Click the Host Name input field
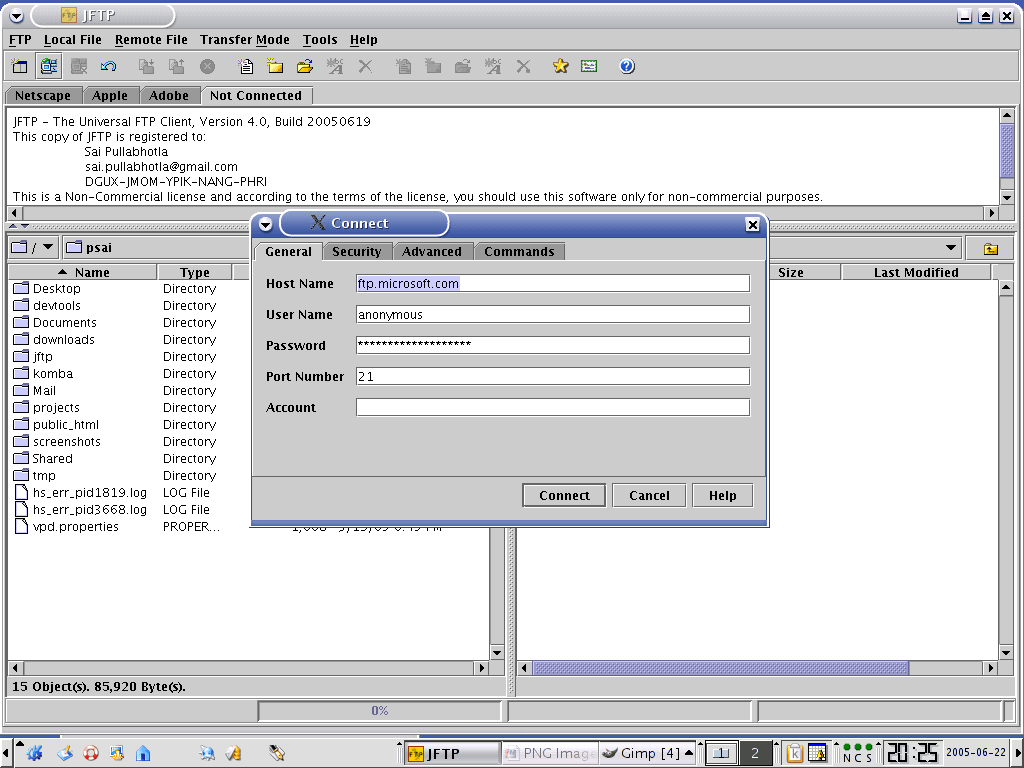The height and width of the screenshot is (768, 1024). [x=552, y=283]
